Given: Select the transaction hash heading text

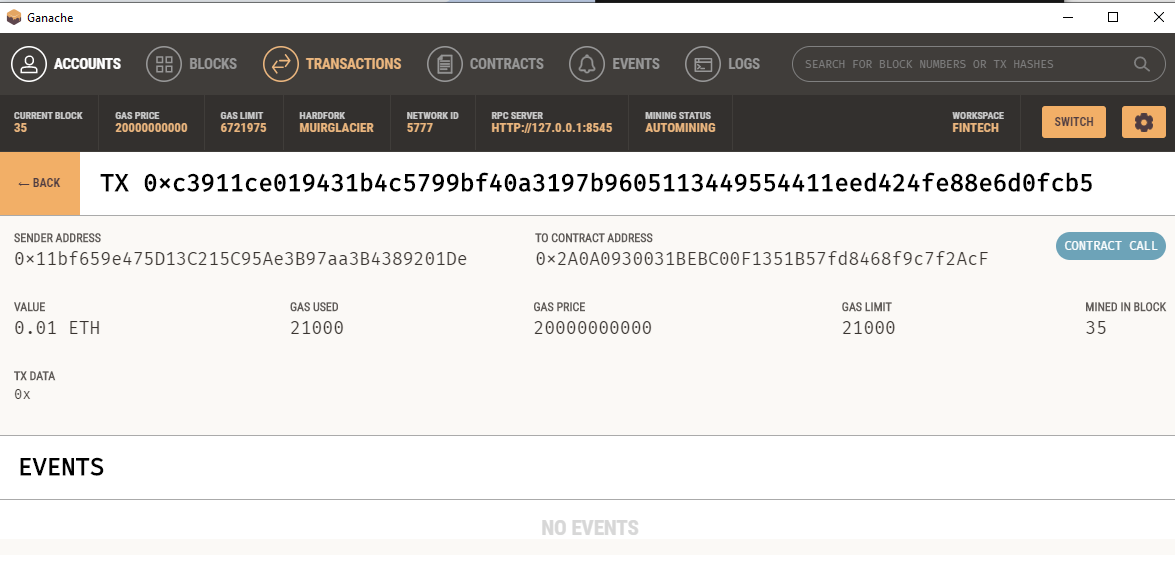Looking at the screenshot, I should click(x=596, y=183).
